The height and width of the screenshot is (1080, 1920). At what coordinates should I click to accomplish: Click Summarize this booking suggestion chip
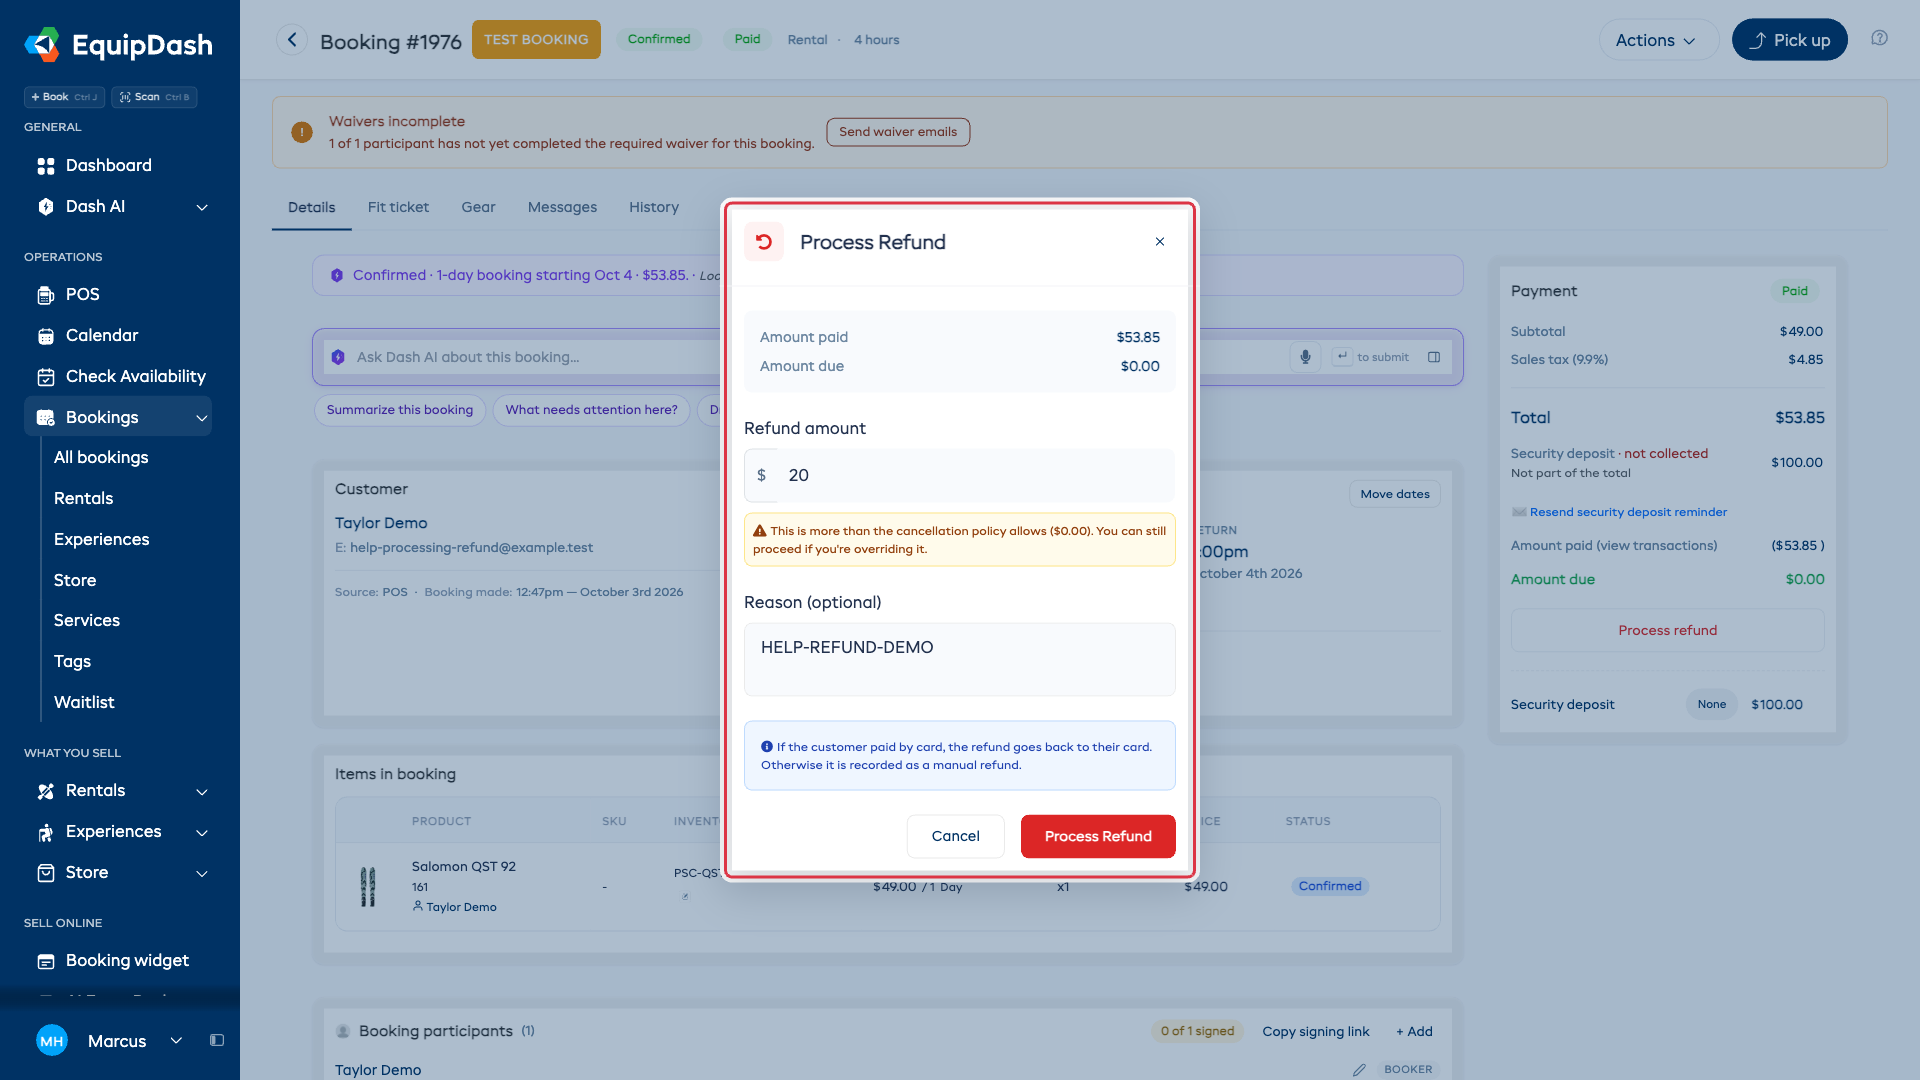tap(400, 410)
